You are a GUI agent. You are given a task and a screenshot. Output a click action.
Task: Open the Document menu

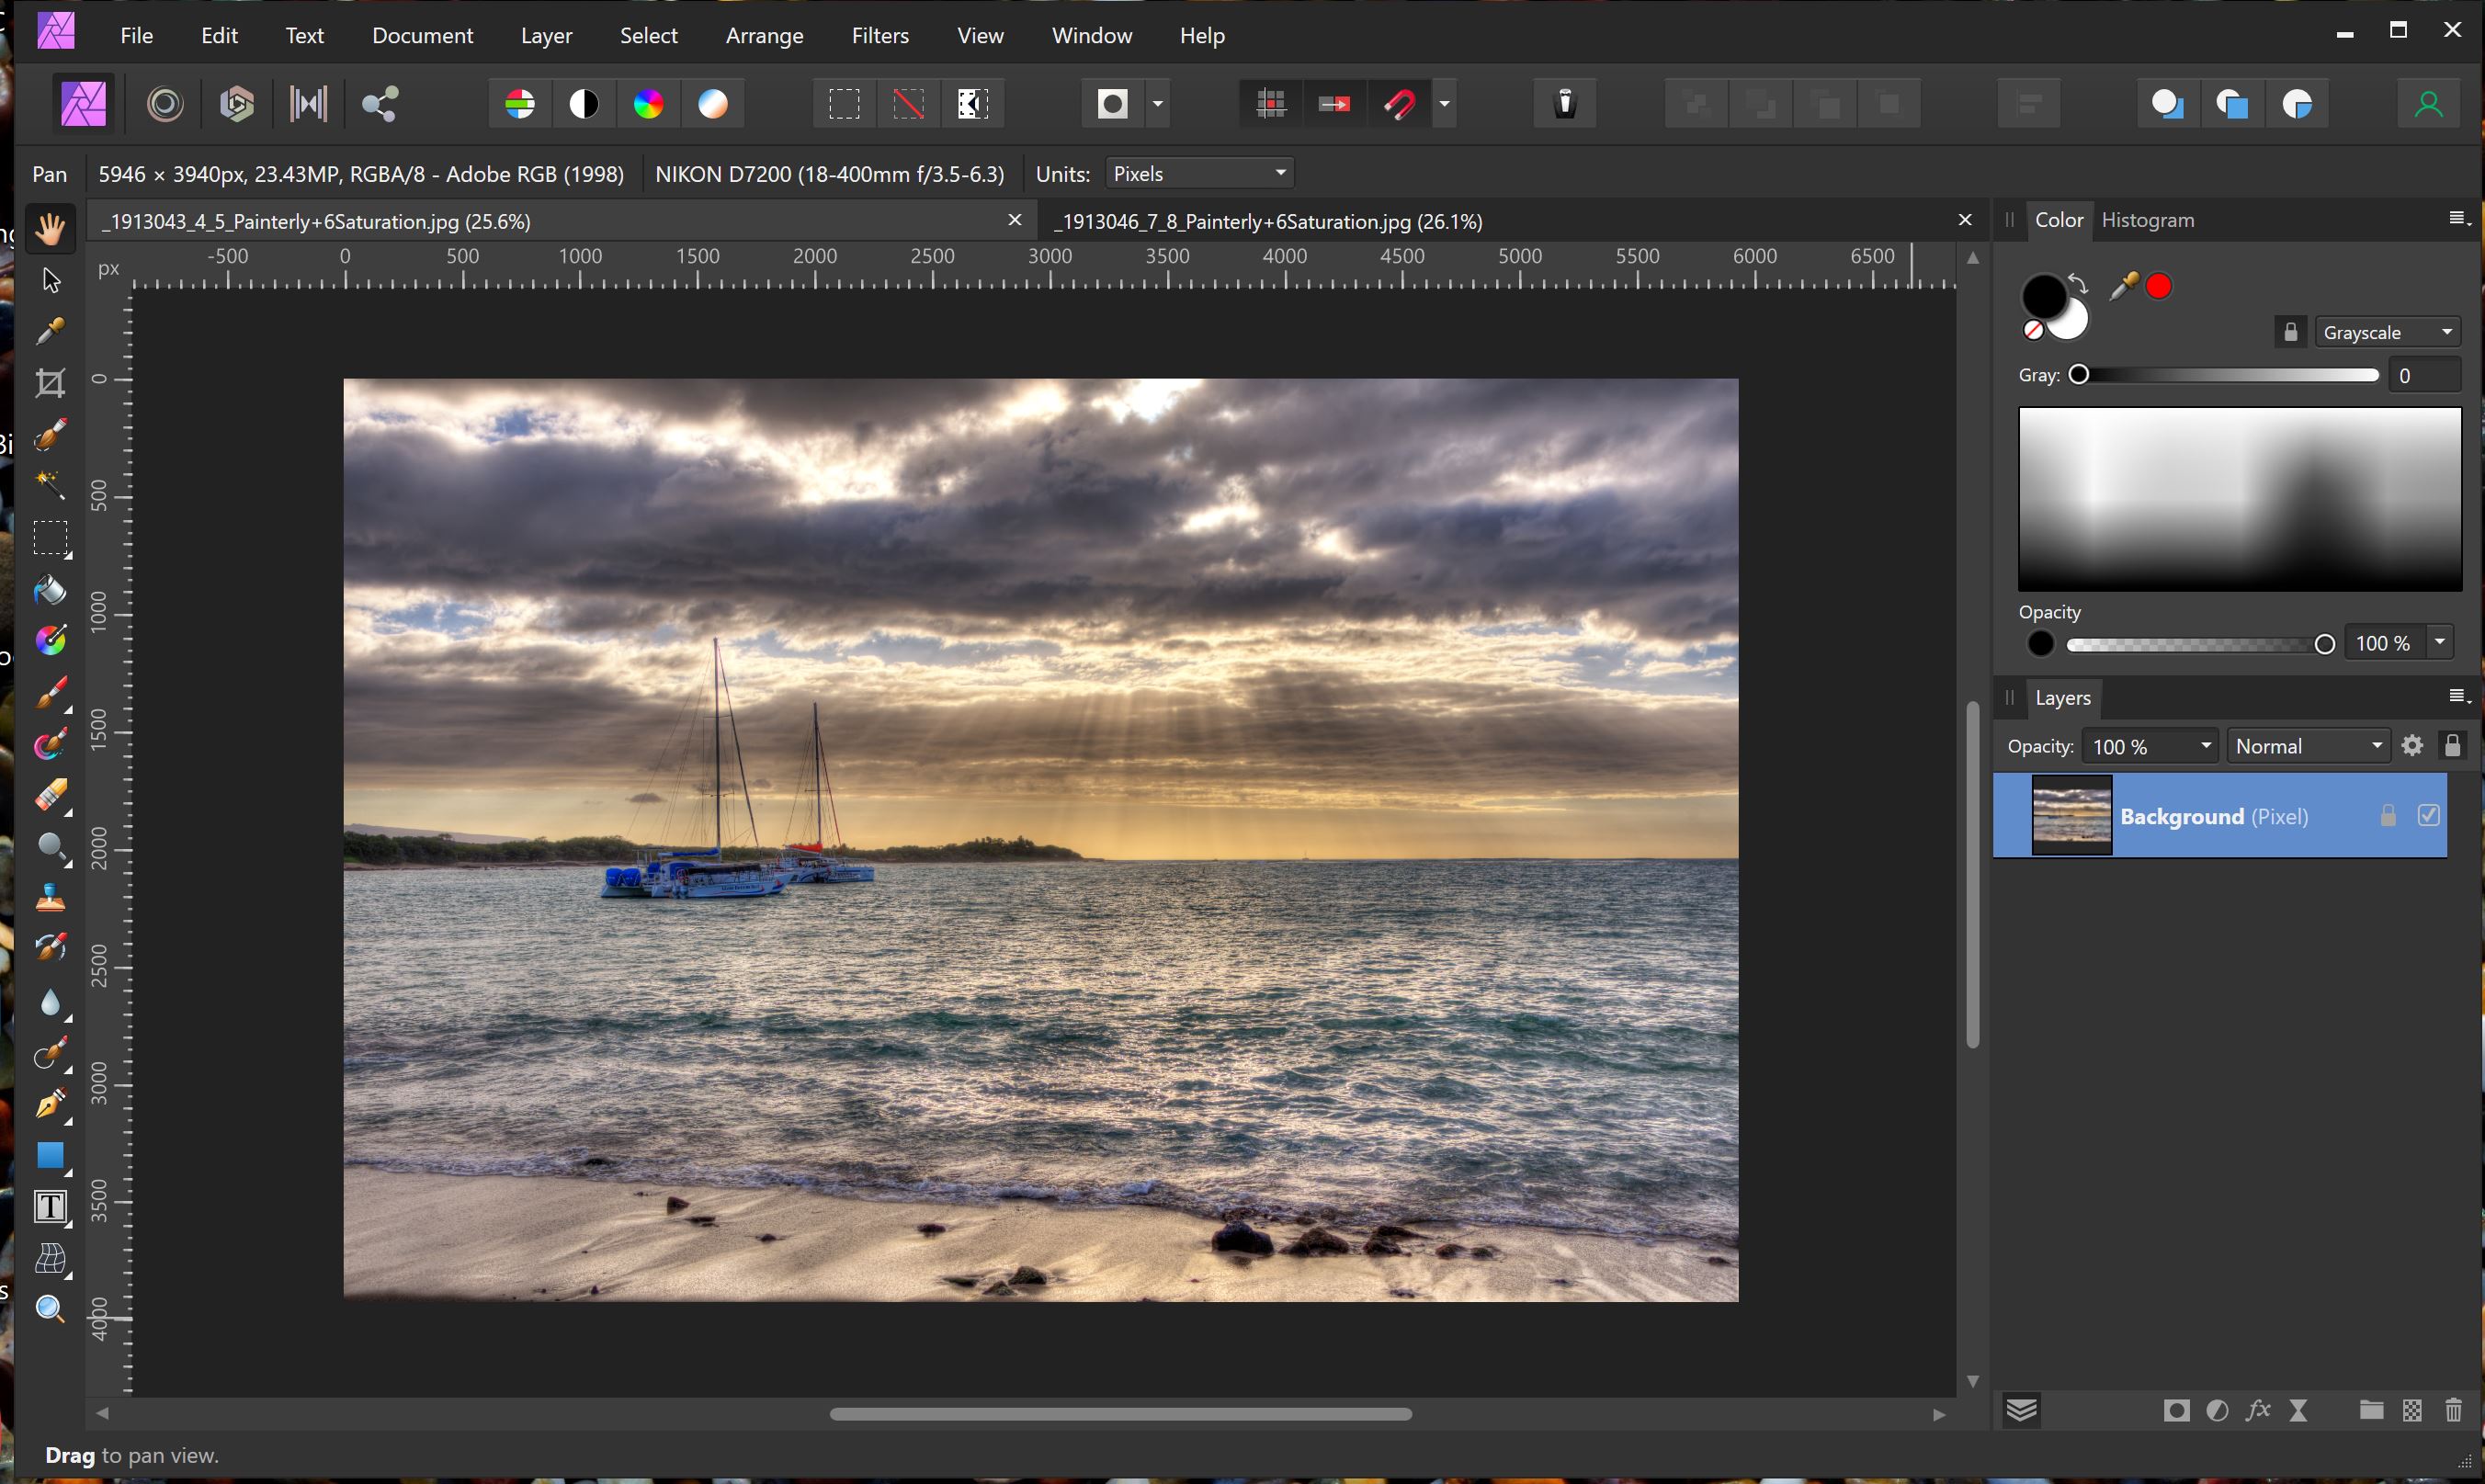[422, 35]
